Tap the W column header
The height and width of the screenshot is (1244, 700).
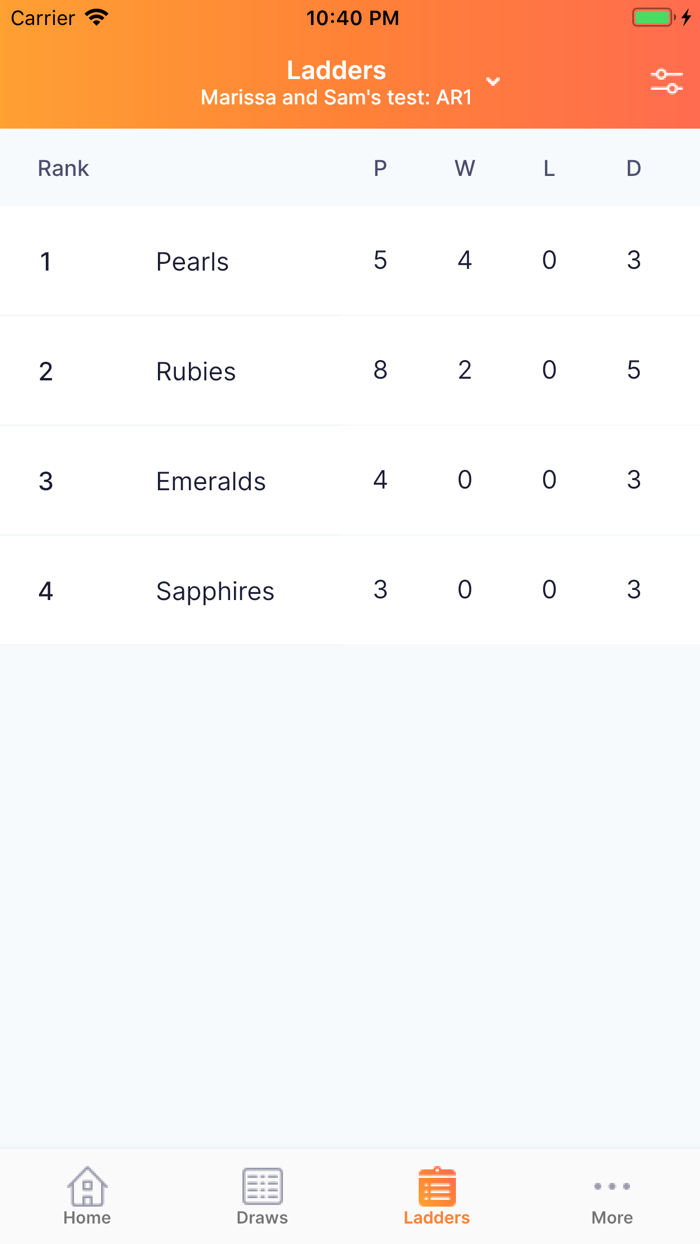pyautogui.click(x=464, y=168)
